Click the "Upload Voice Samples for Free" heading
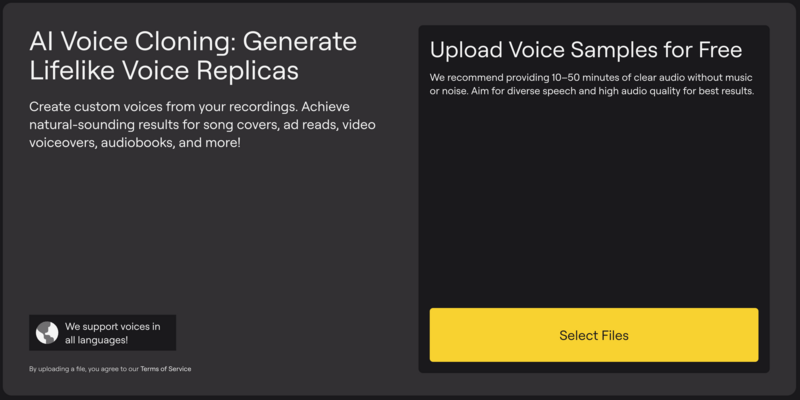The image size is (800, 400). [x=585, y=50]
